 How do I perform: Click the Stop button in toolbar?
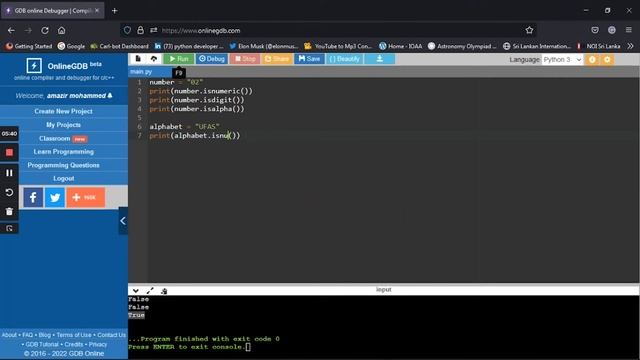coord(245,59)
